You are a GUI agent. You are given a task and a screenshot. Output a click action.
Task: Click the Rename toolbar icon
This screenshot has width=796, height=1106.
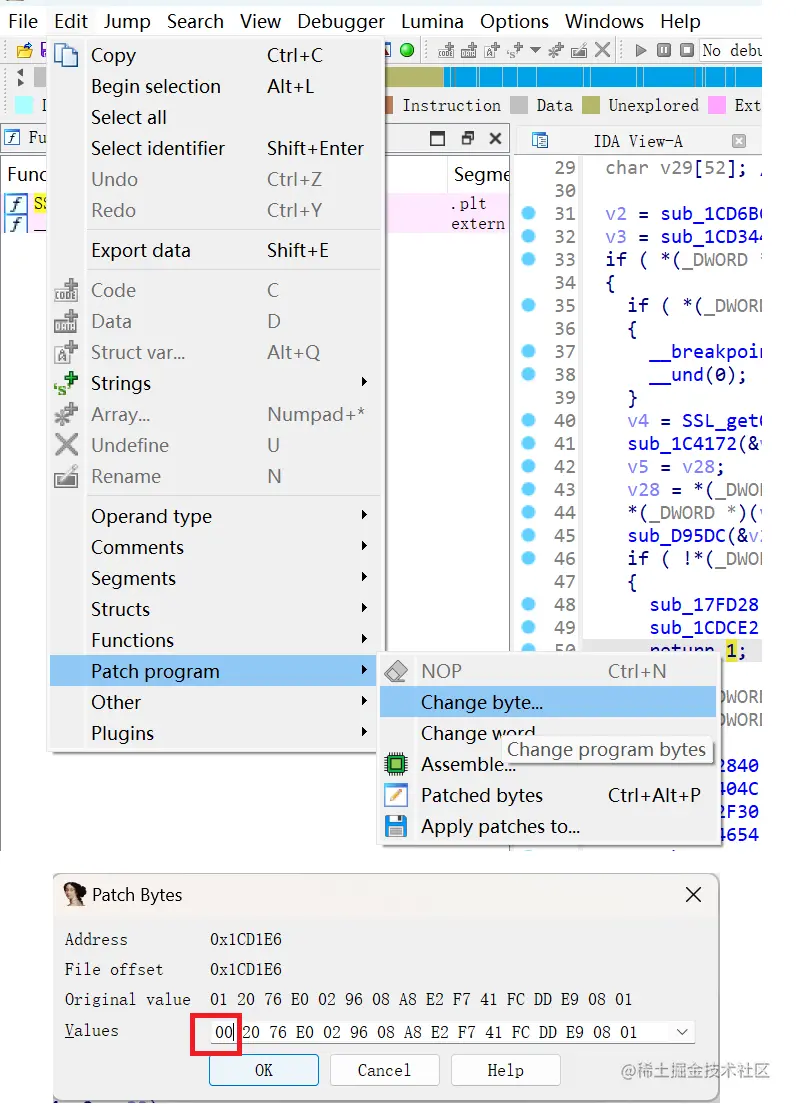tap(579, 50)
